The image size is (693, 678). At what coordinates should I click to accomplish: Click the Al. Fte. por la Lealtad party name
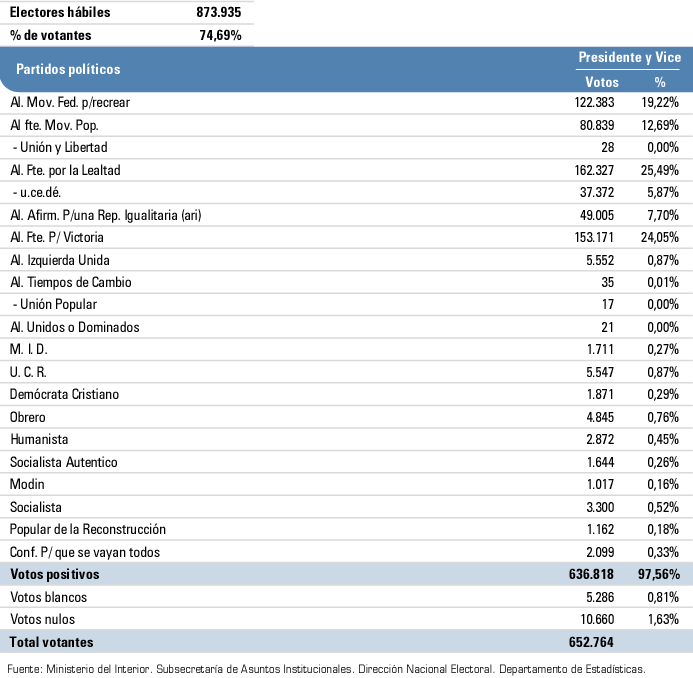65,170
